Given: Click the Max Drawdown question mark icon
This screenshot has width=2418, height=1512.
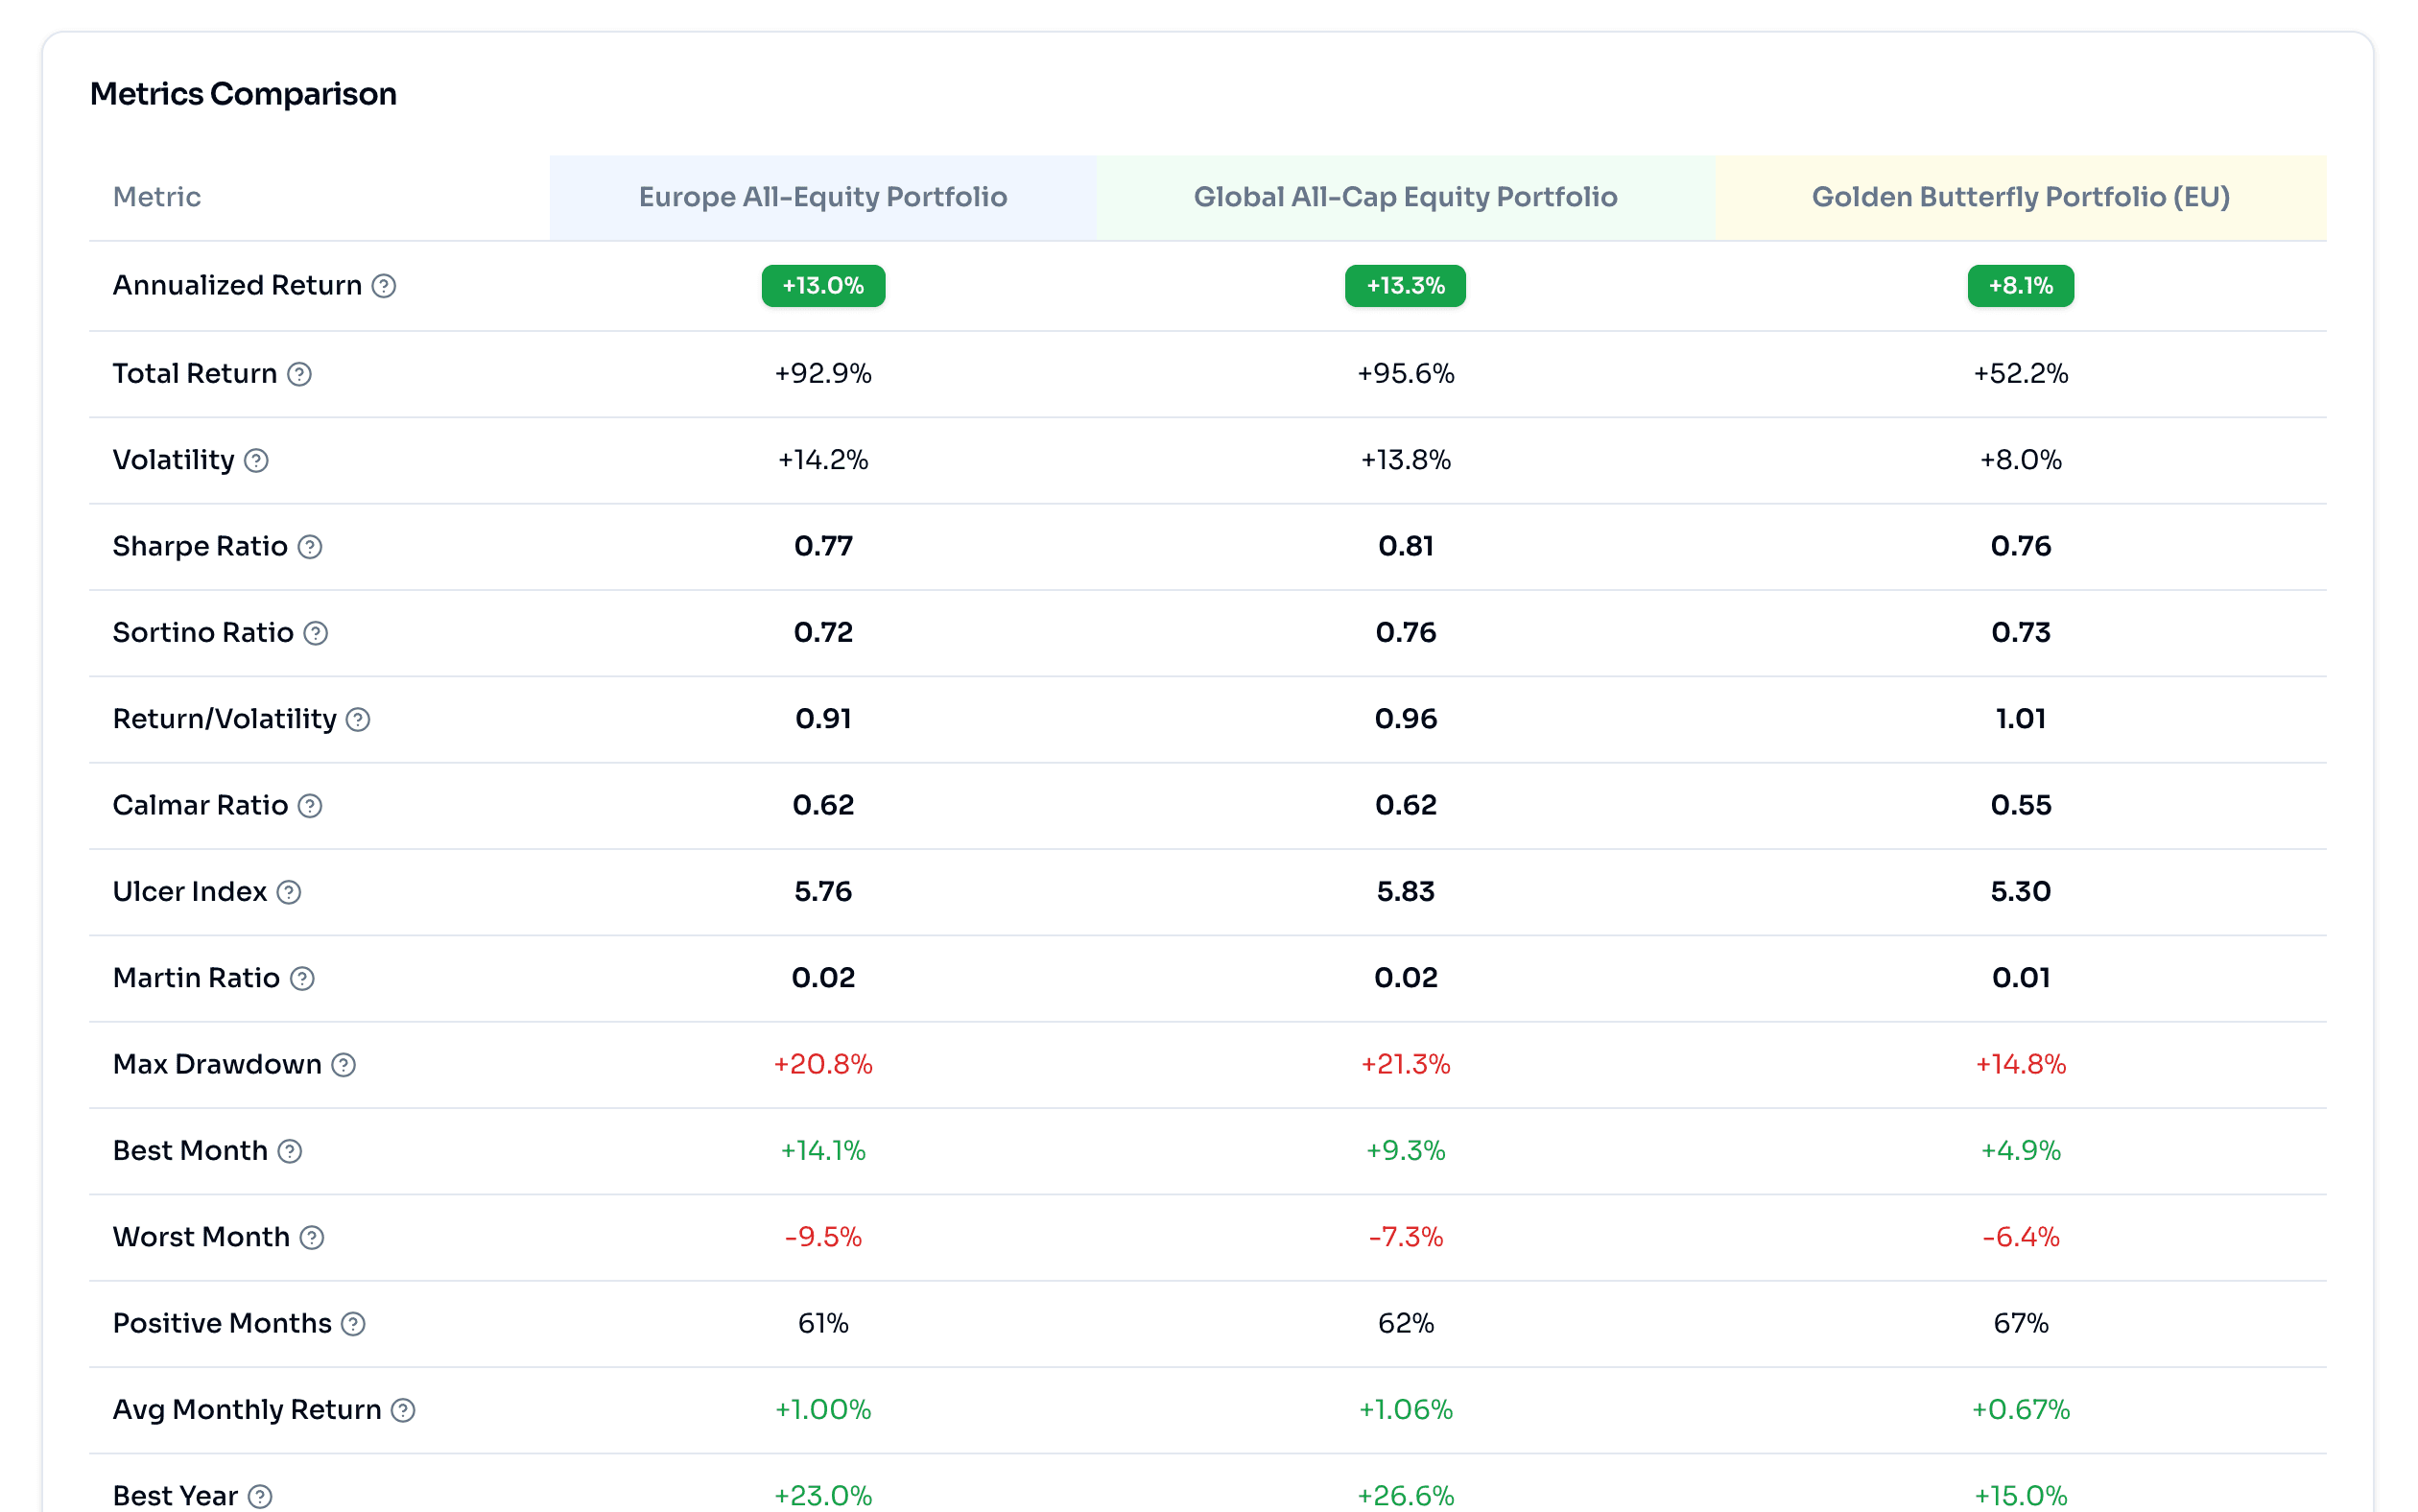Looking at the screenshot, I should (x=344, y=1065).
